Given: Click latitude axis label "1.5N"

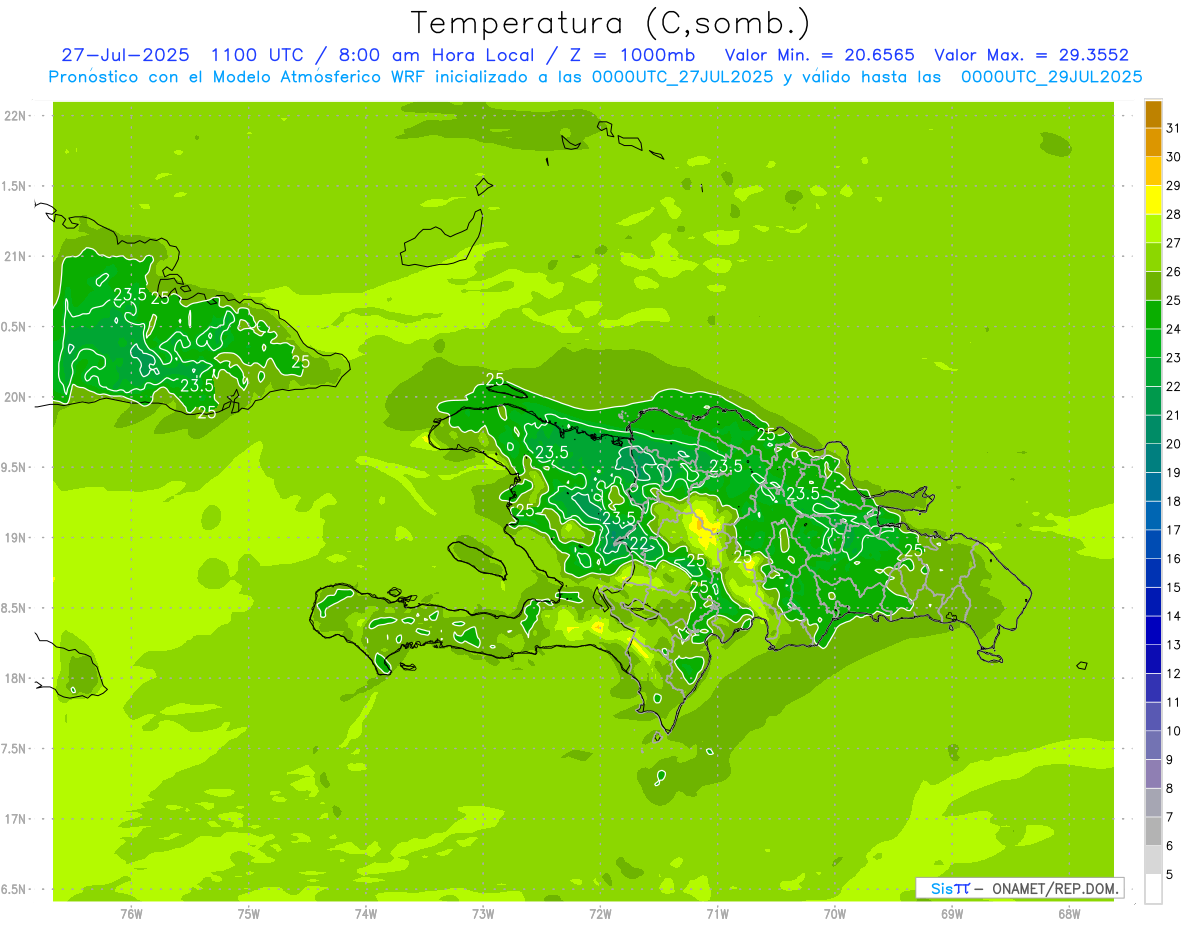Looking at the screenshot, I should point(14,186).
